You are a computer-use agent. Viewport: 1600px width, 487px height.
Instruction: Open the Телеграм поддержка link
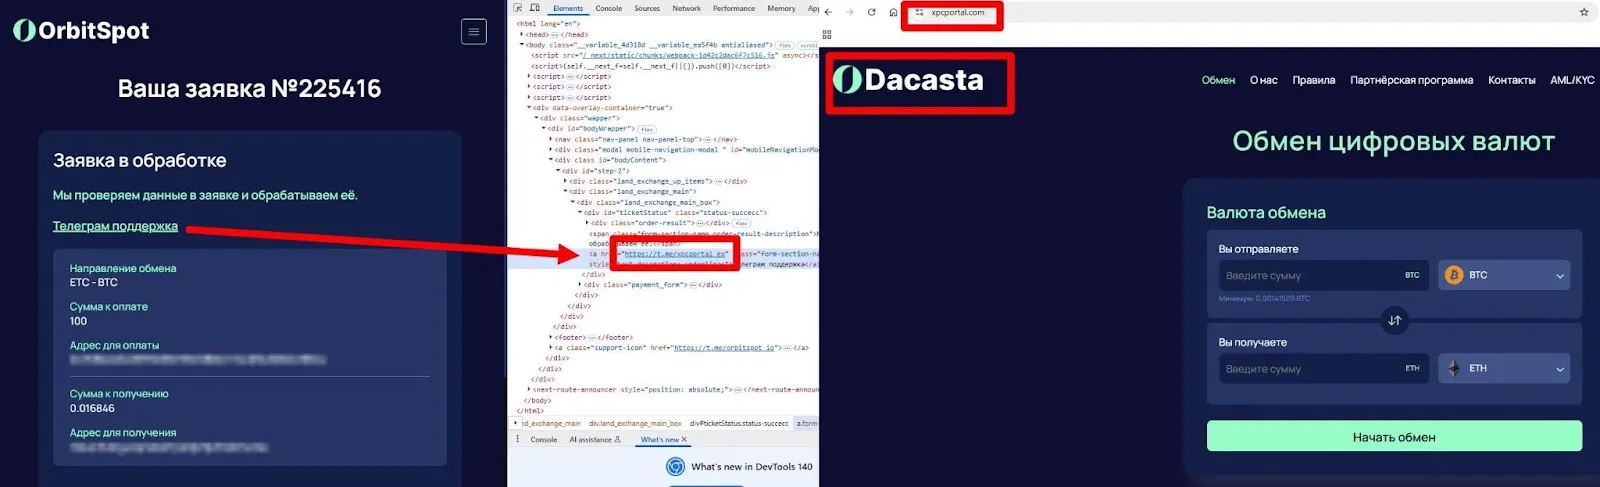click(115, 226)
